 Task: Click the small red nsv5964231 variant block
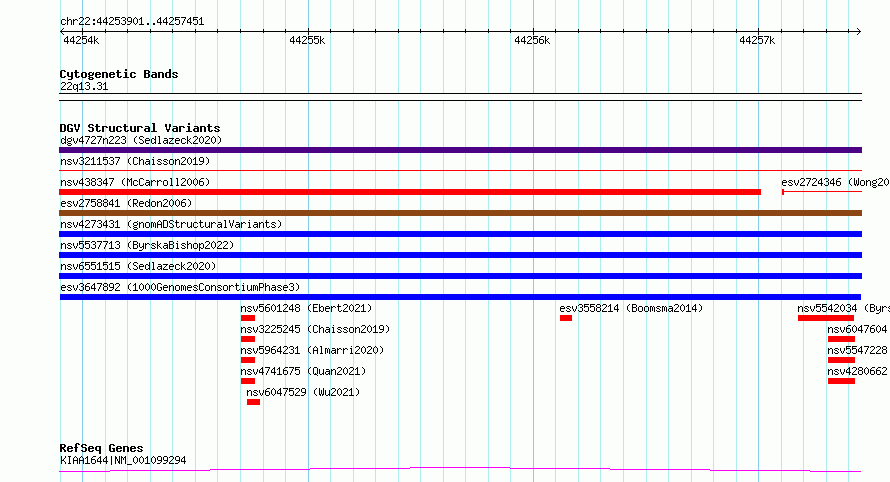[248, 360]
